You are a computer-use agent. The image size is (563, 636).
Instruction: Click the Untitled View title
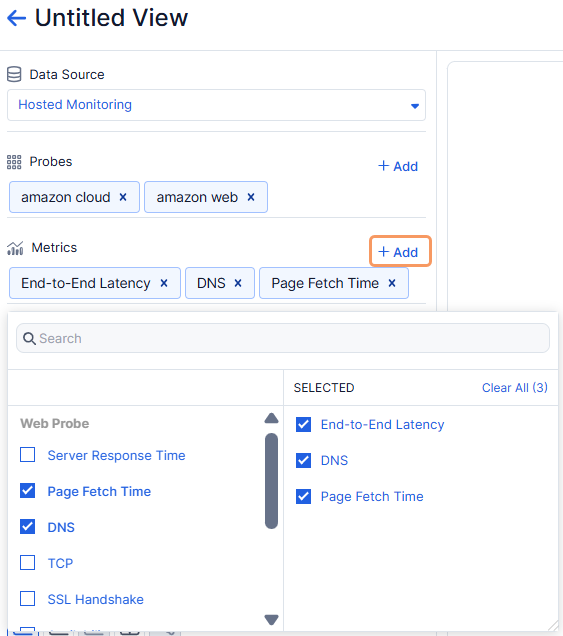pyautogui.click(x=112, y=18)
